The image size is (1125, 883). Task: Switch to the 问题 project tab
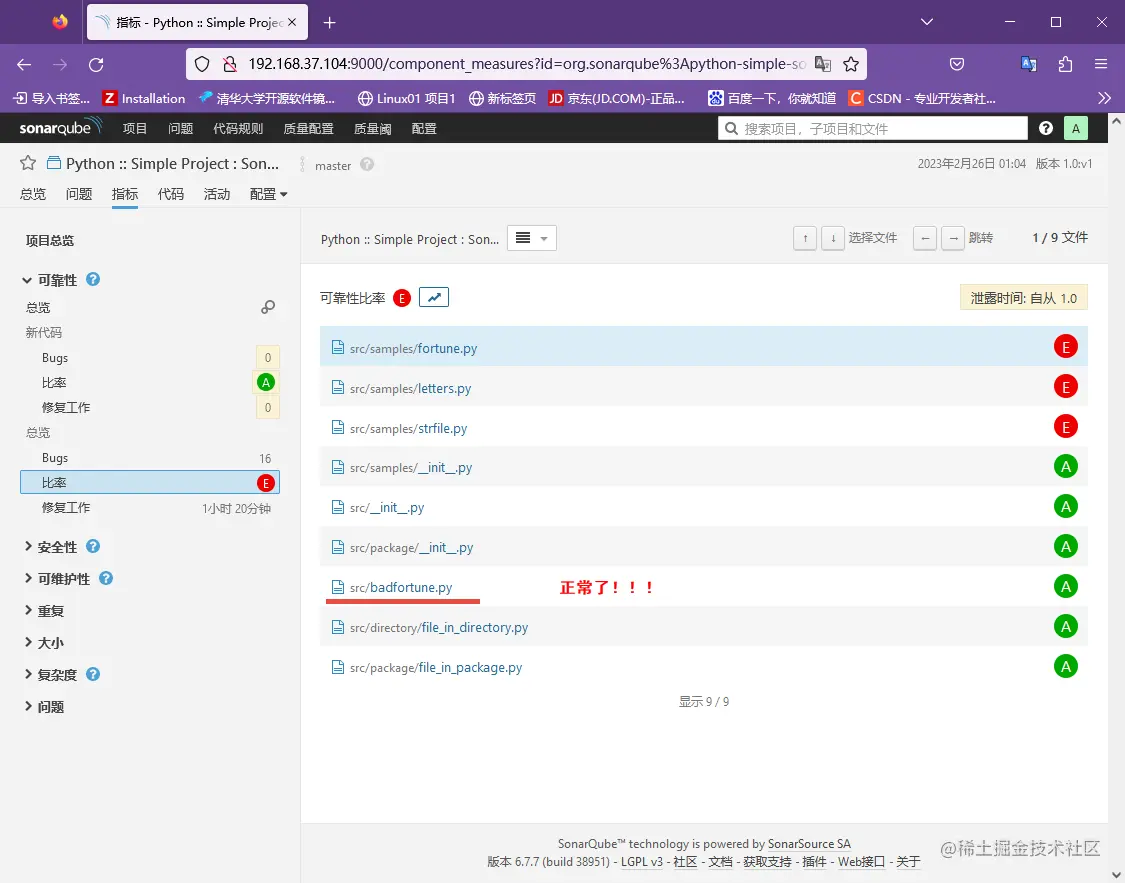pyautogui.click(x=79, y=194)
